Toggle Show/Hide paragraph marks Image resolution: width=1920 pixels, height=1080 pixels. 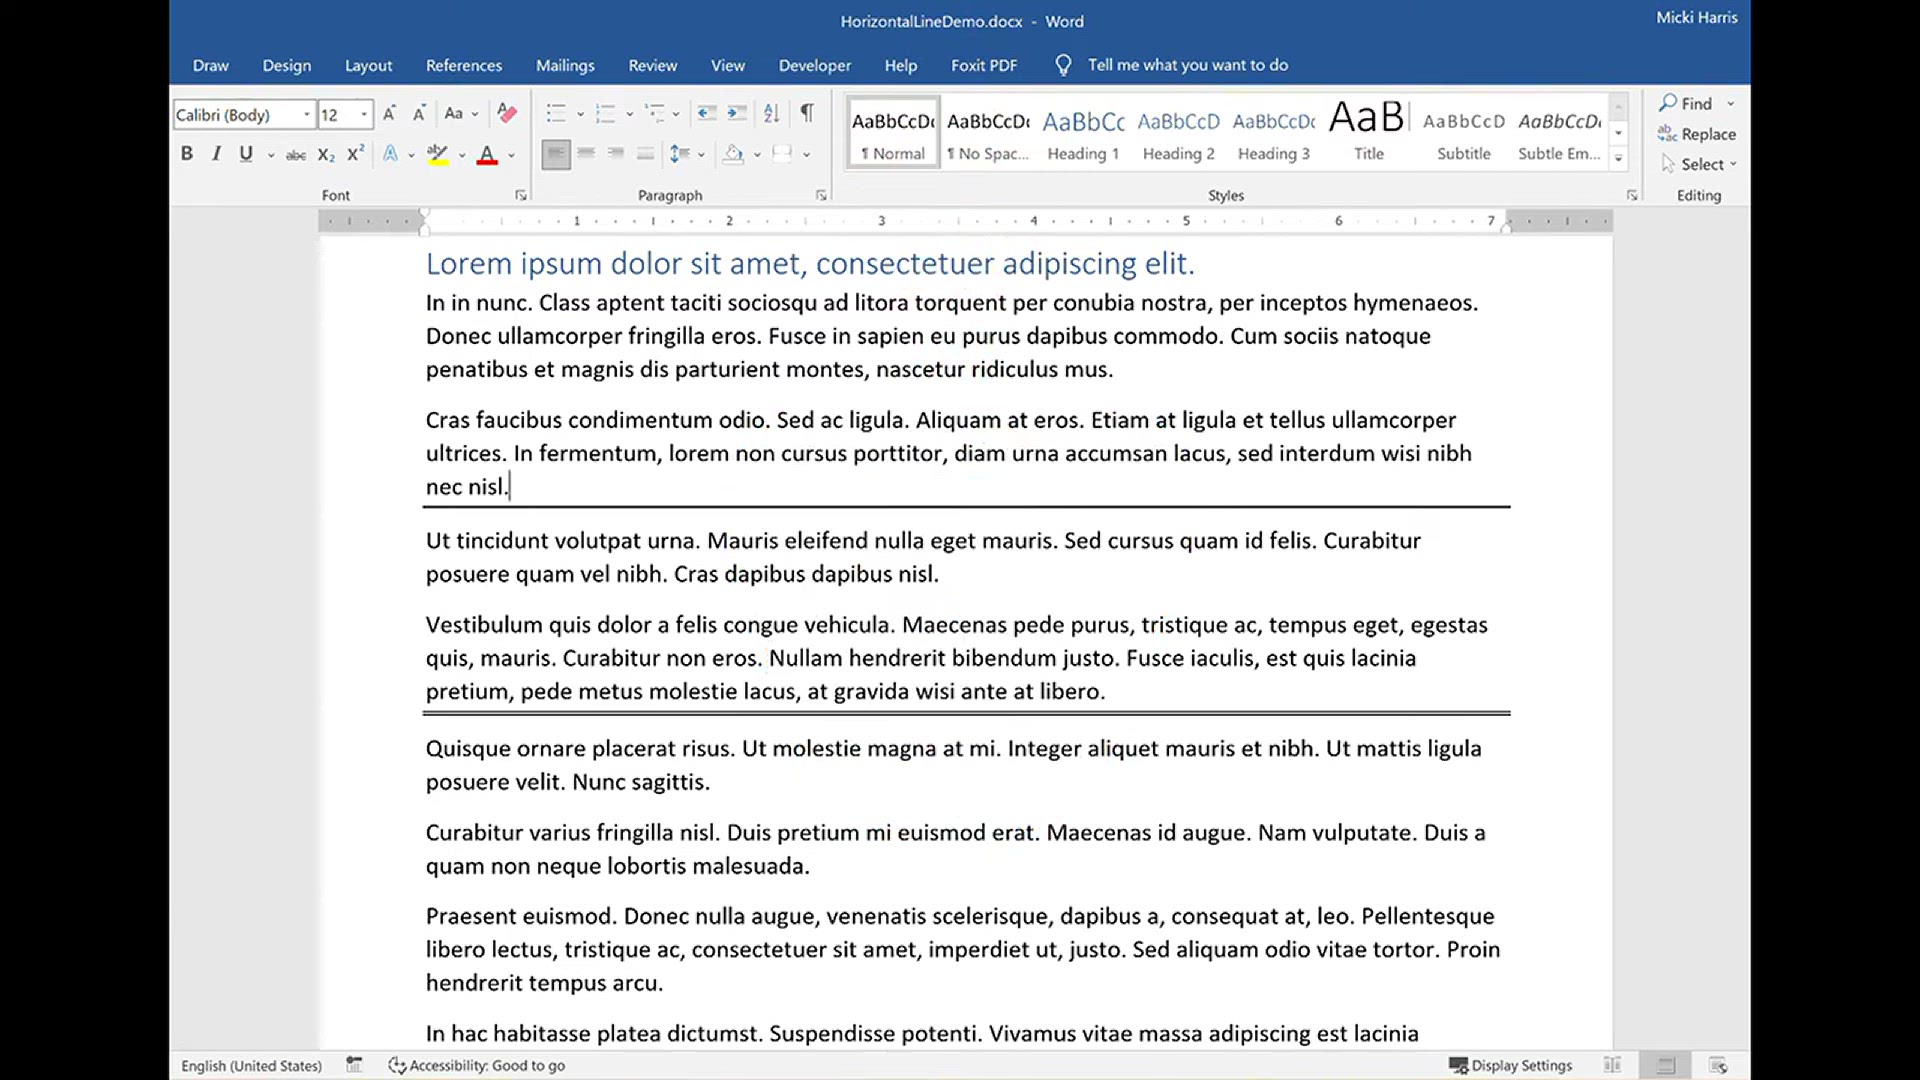coord(807,113)
